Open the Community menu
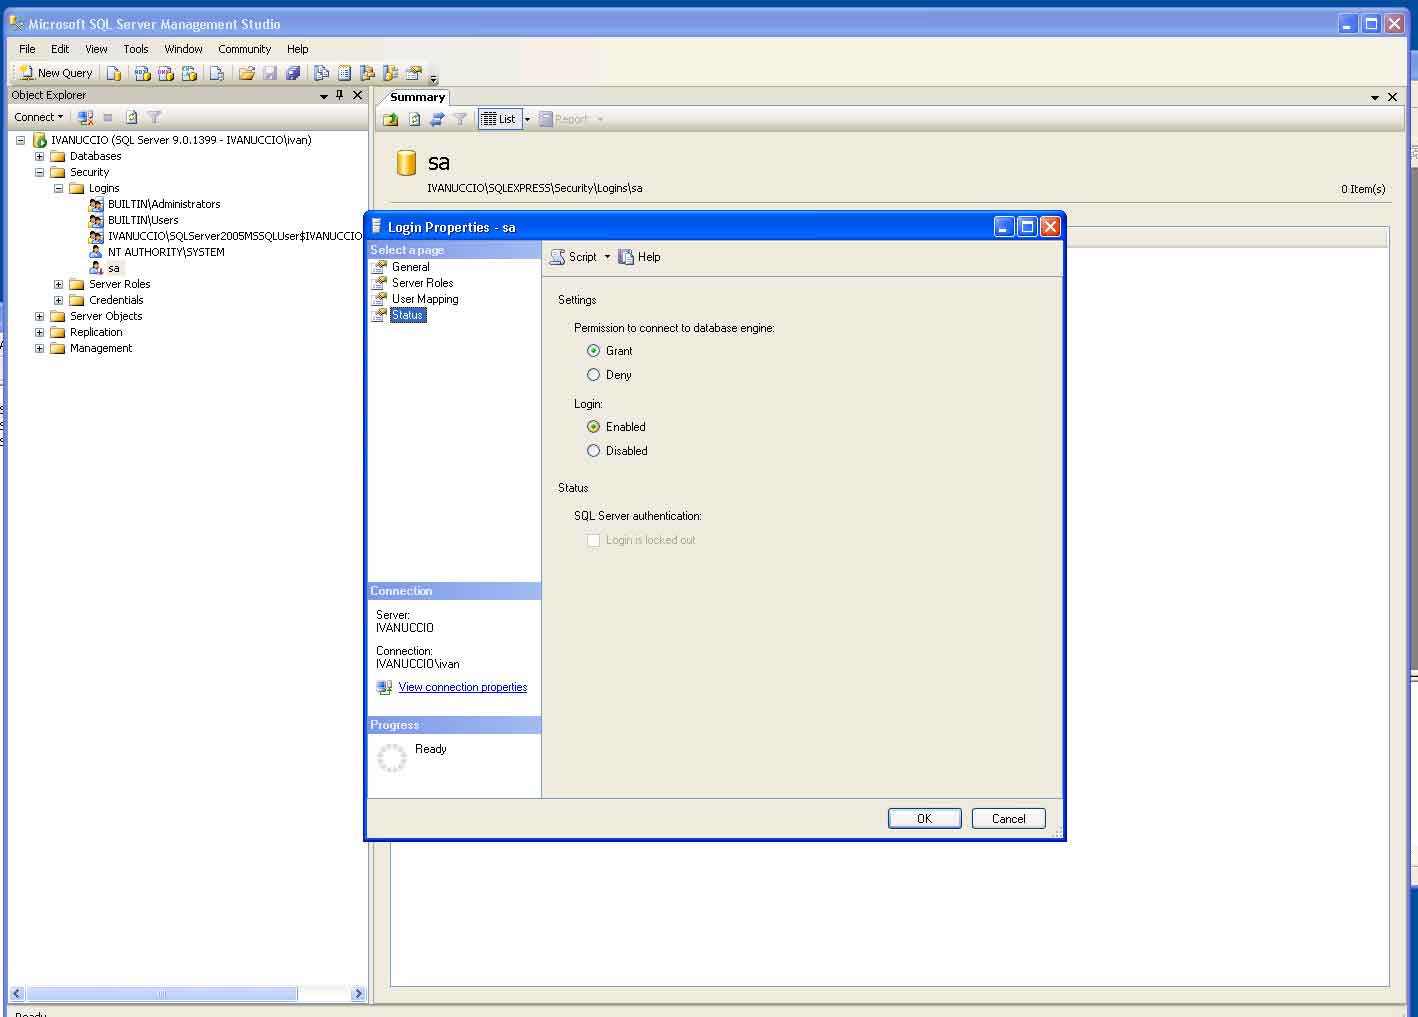 click(245, 49)
